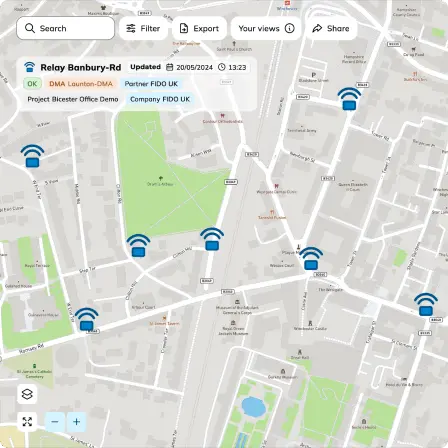
Task: Open the Your views menu
Action: click(x=266, y=28)
